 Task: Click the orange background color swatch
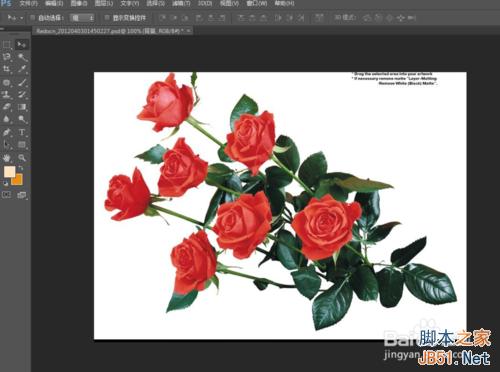(17, 180)
